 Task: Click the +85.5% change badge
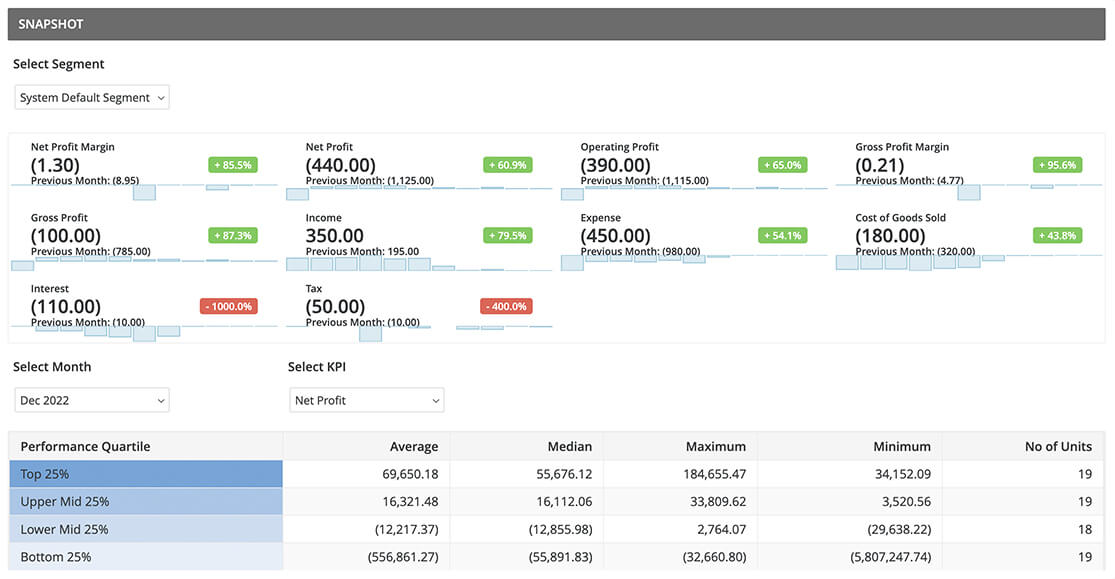tap(233, 165)
